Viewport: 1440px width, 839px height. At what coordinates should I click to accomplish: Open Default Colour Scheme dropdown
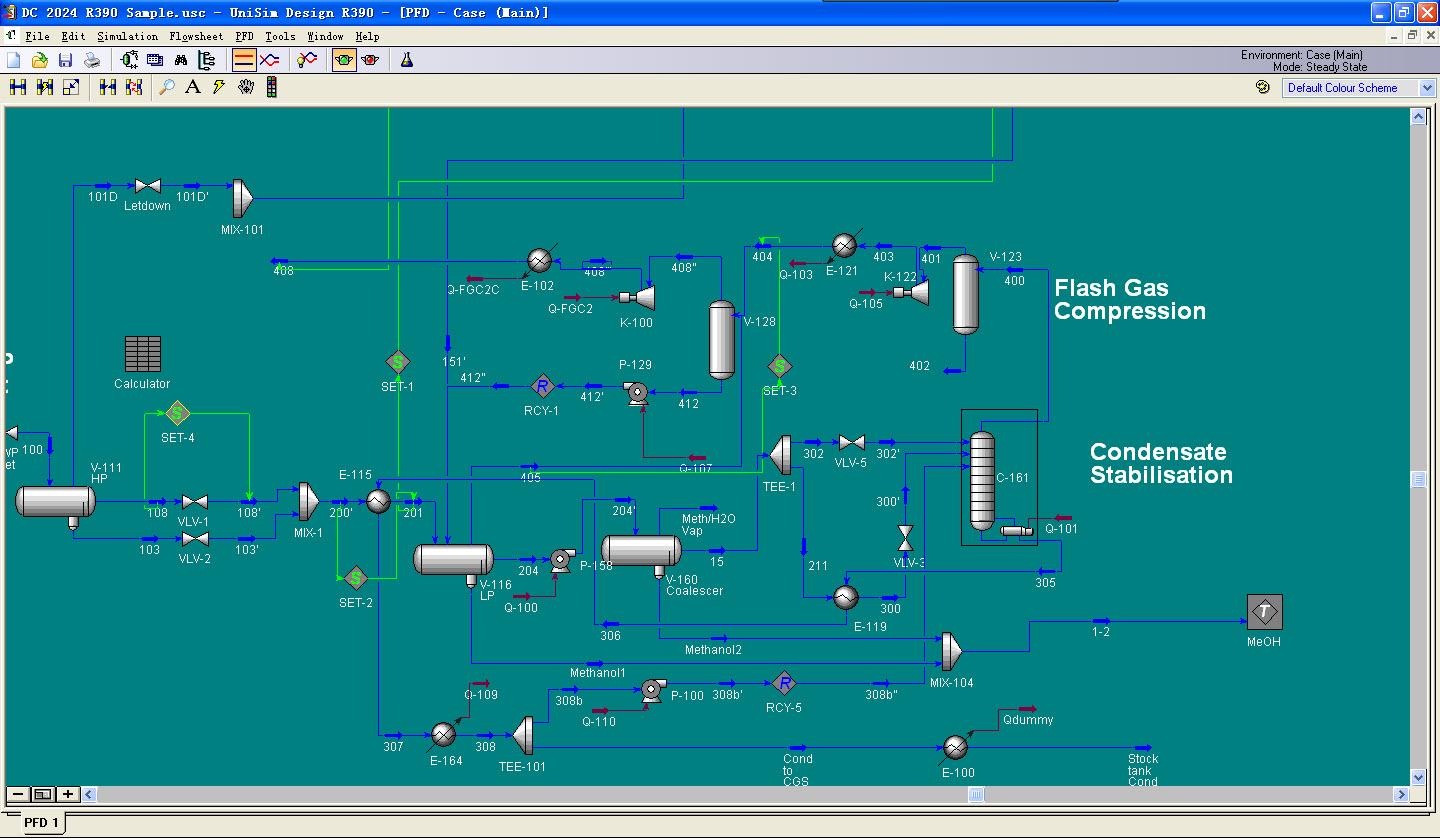click(1427, 88)
